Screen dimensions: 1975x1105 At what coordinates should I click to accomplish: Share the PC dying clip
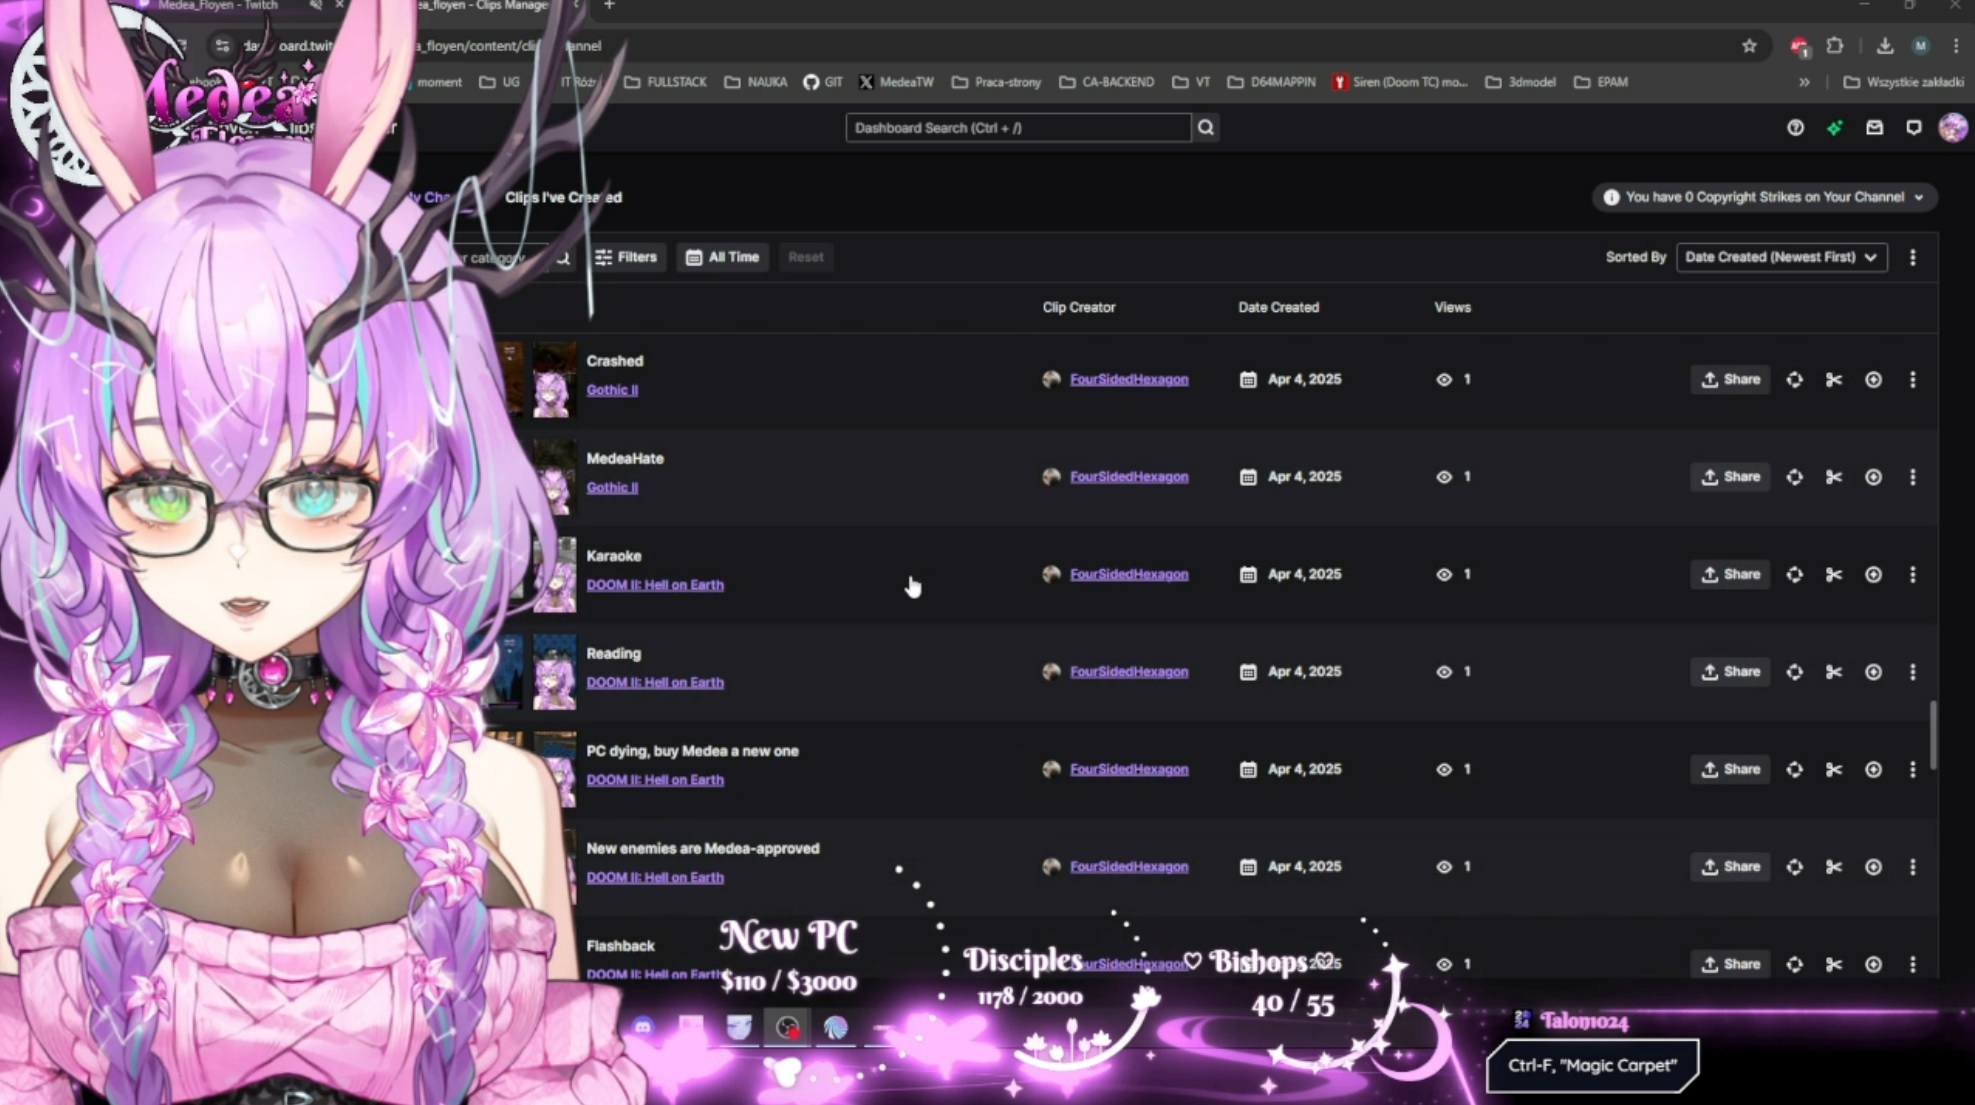1730,769
